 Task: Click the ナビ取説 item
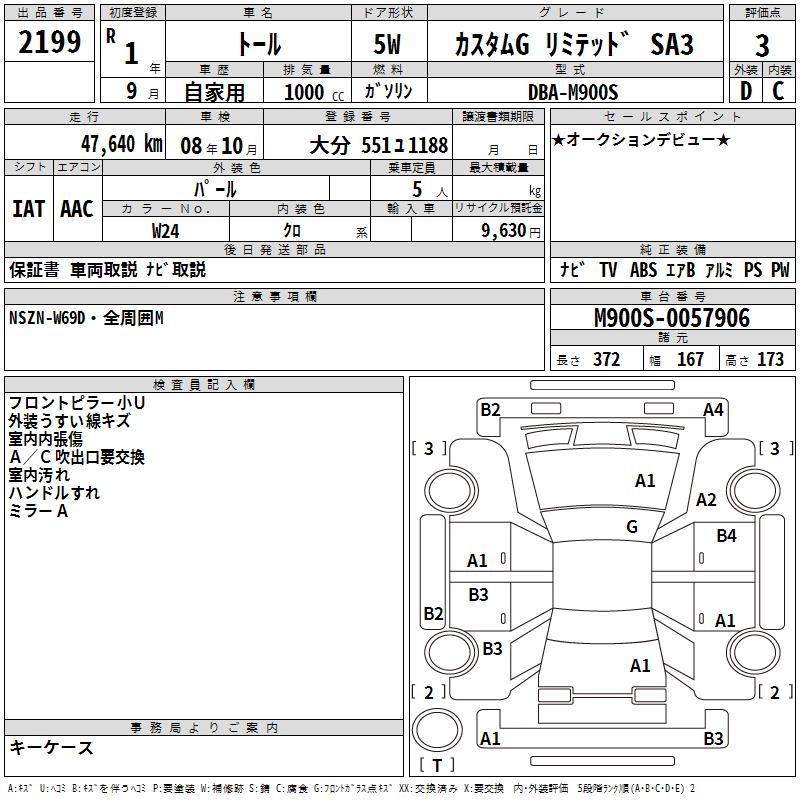pyautogui.click(x=176, y=270)
